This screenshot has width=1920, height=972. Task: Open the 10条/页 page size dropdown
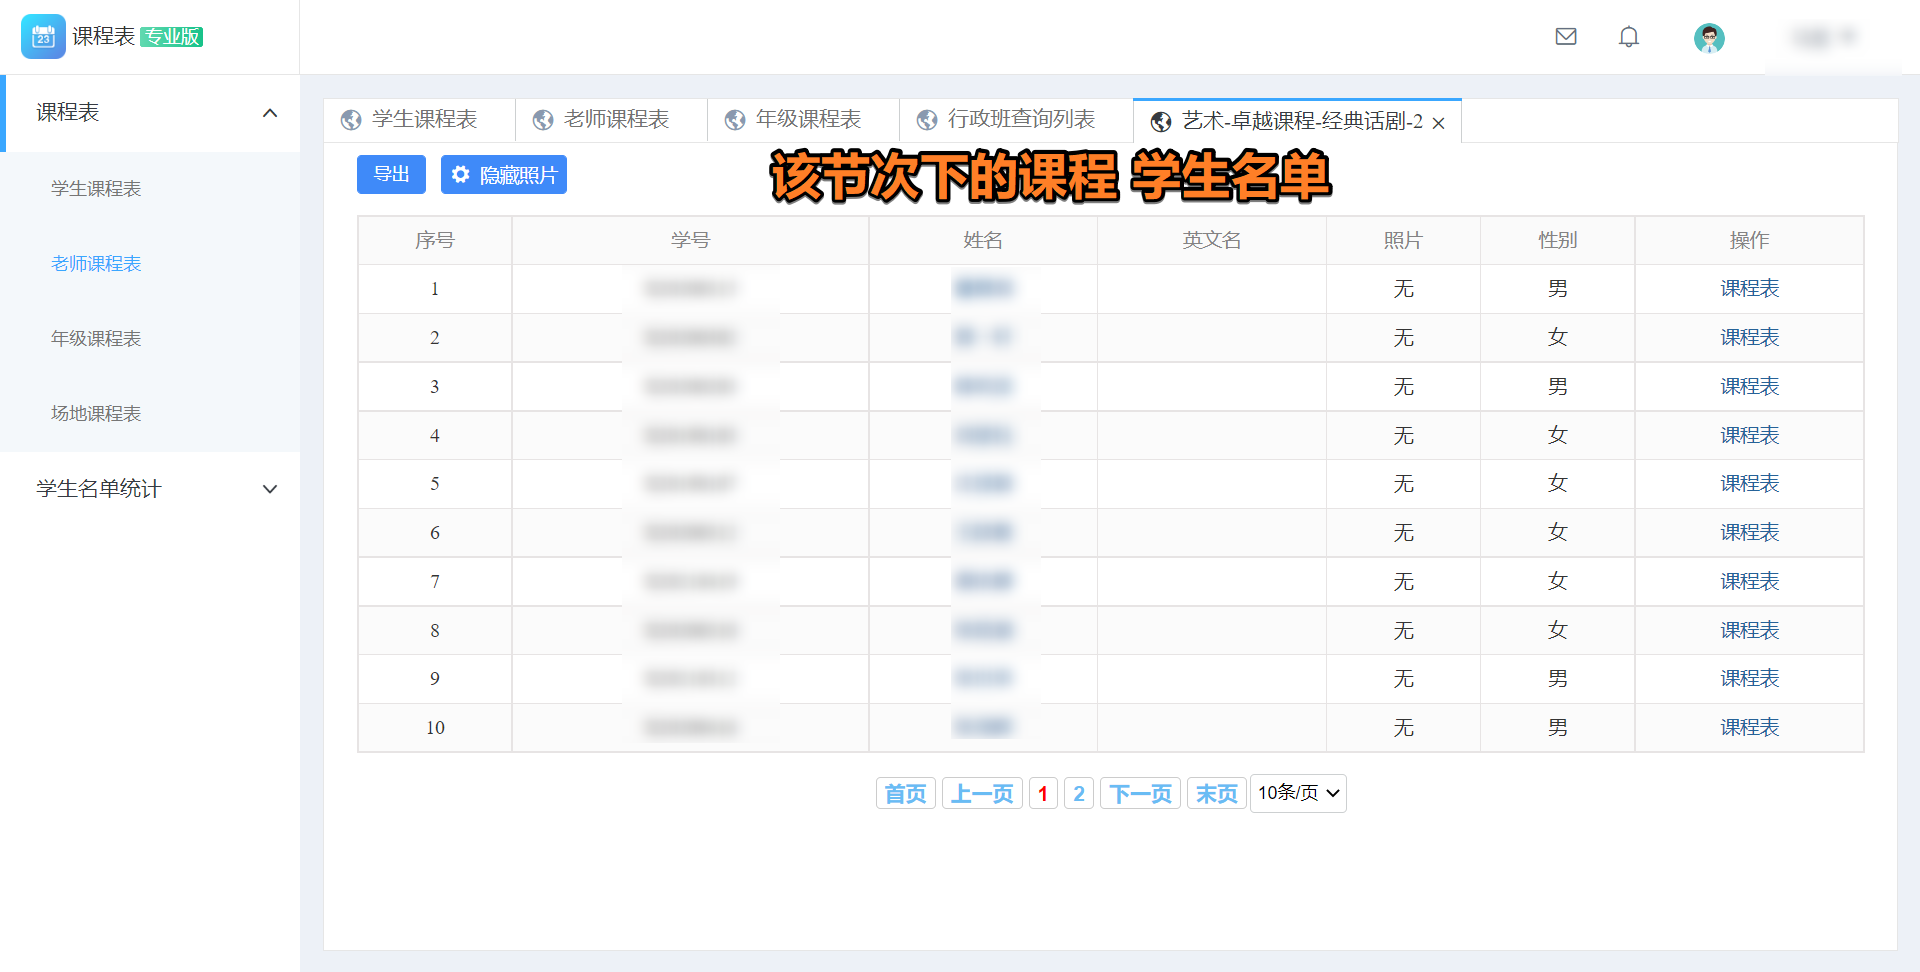click(1298, 793)
